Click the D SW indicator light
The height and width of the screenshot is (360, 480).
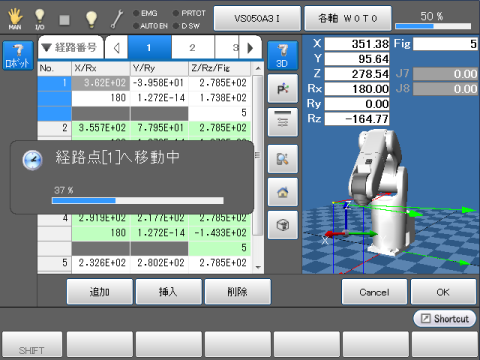[176, 26]
